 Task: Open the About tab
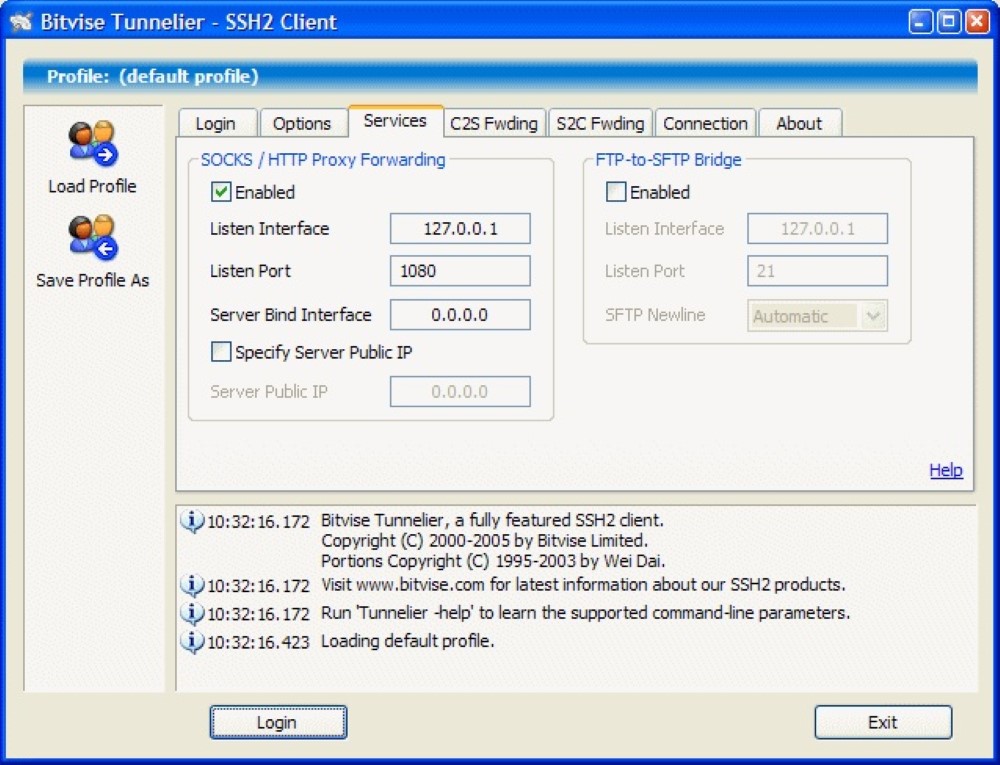coord(799,123)
